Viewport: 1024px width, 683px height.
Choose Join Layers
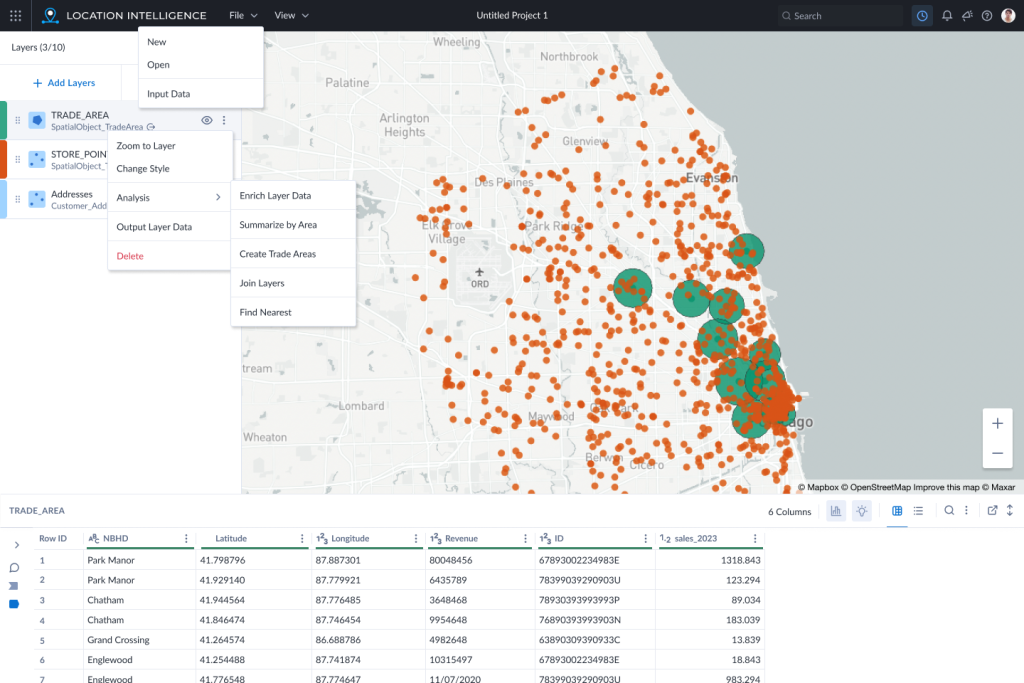click(x=293, y=283)
